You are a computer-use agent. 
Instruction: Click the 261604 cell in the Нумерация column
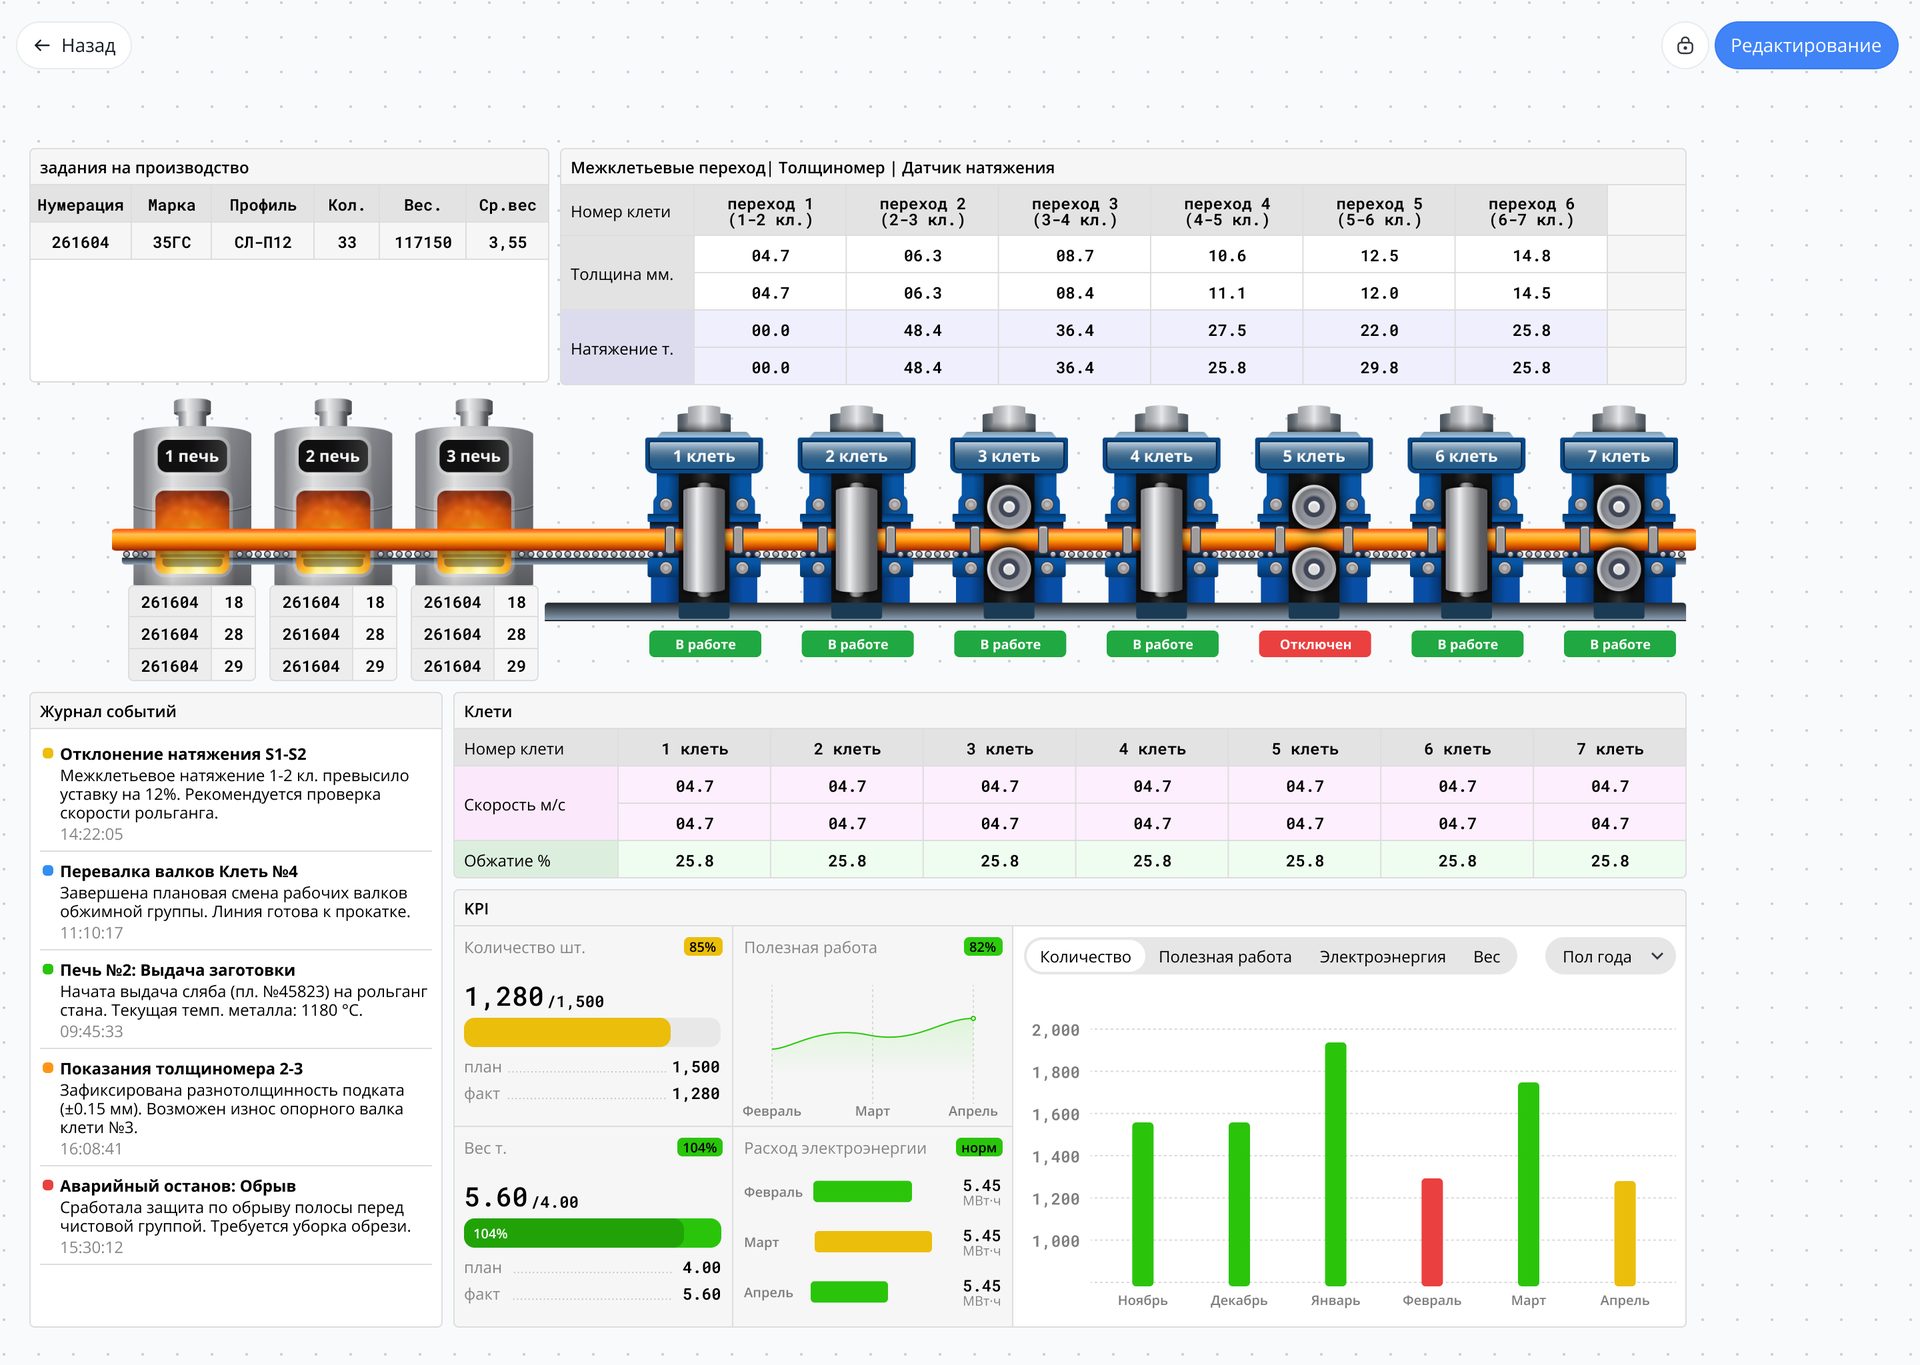pyautogui.click(x=81, y=242)
